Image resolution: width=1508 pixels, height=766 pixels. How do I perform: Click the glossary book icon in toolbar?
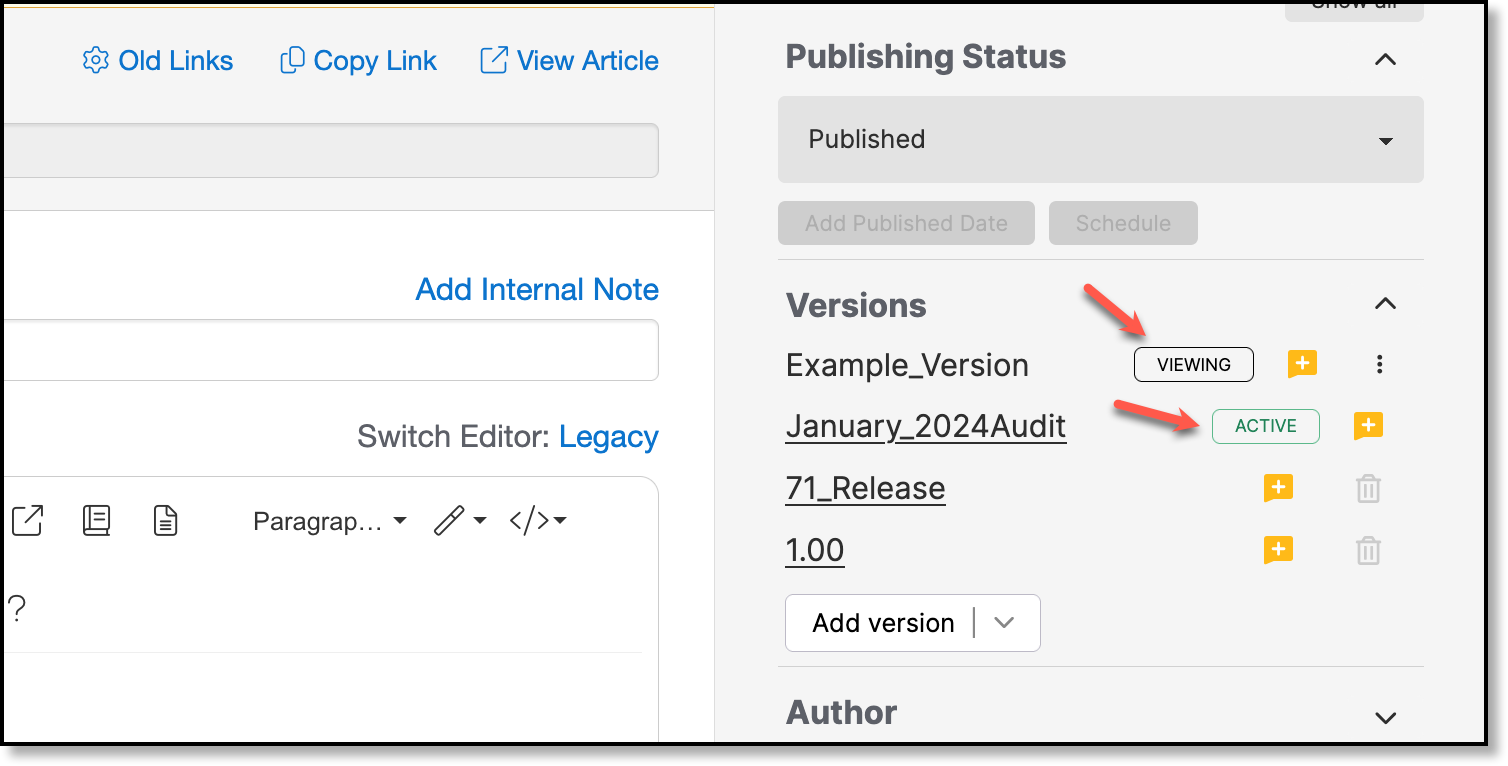point(97,520)
